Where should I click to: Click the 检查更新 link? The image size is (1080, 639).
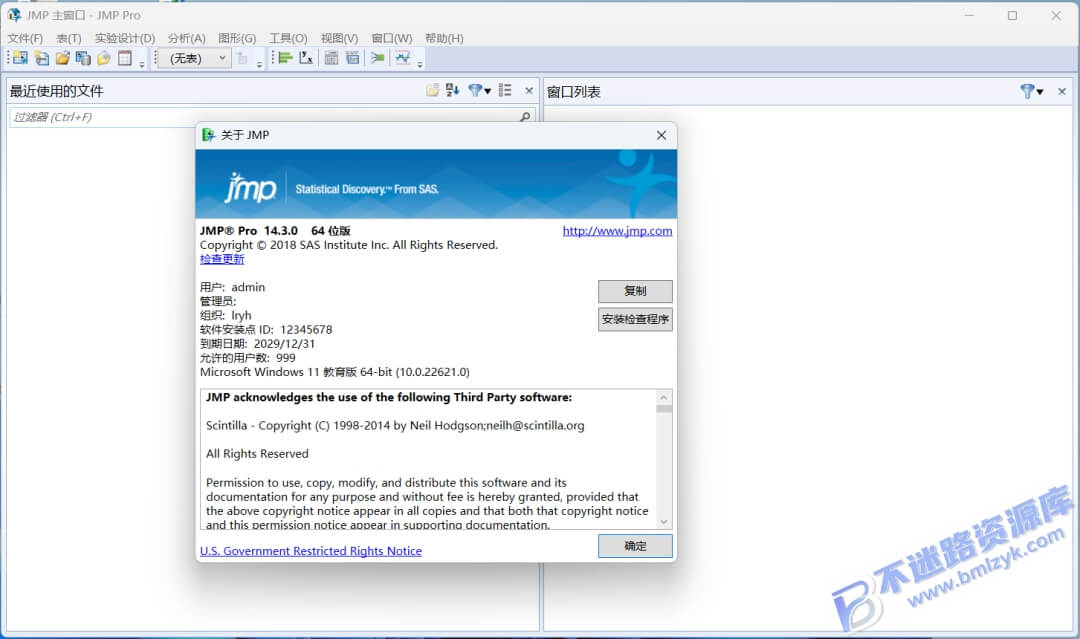pos(222,260)
